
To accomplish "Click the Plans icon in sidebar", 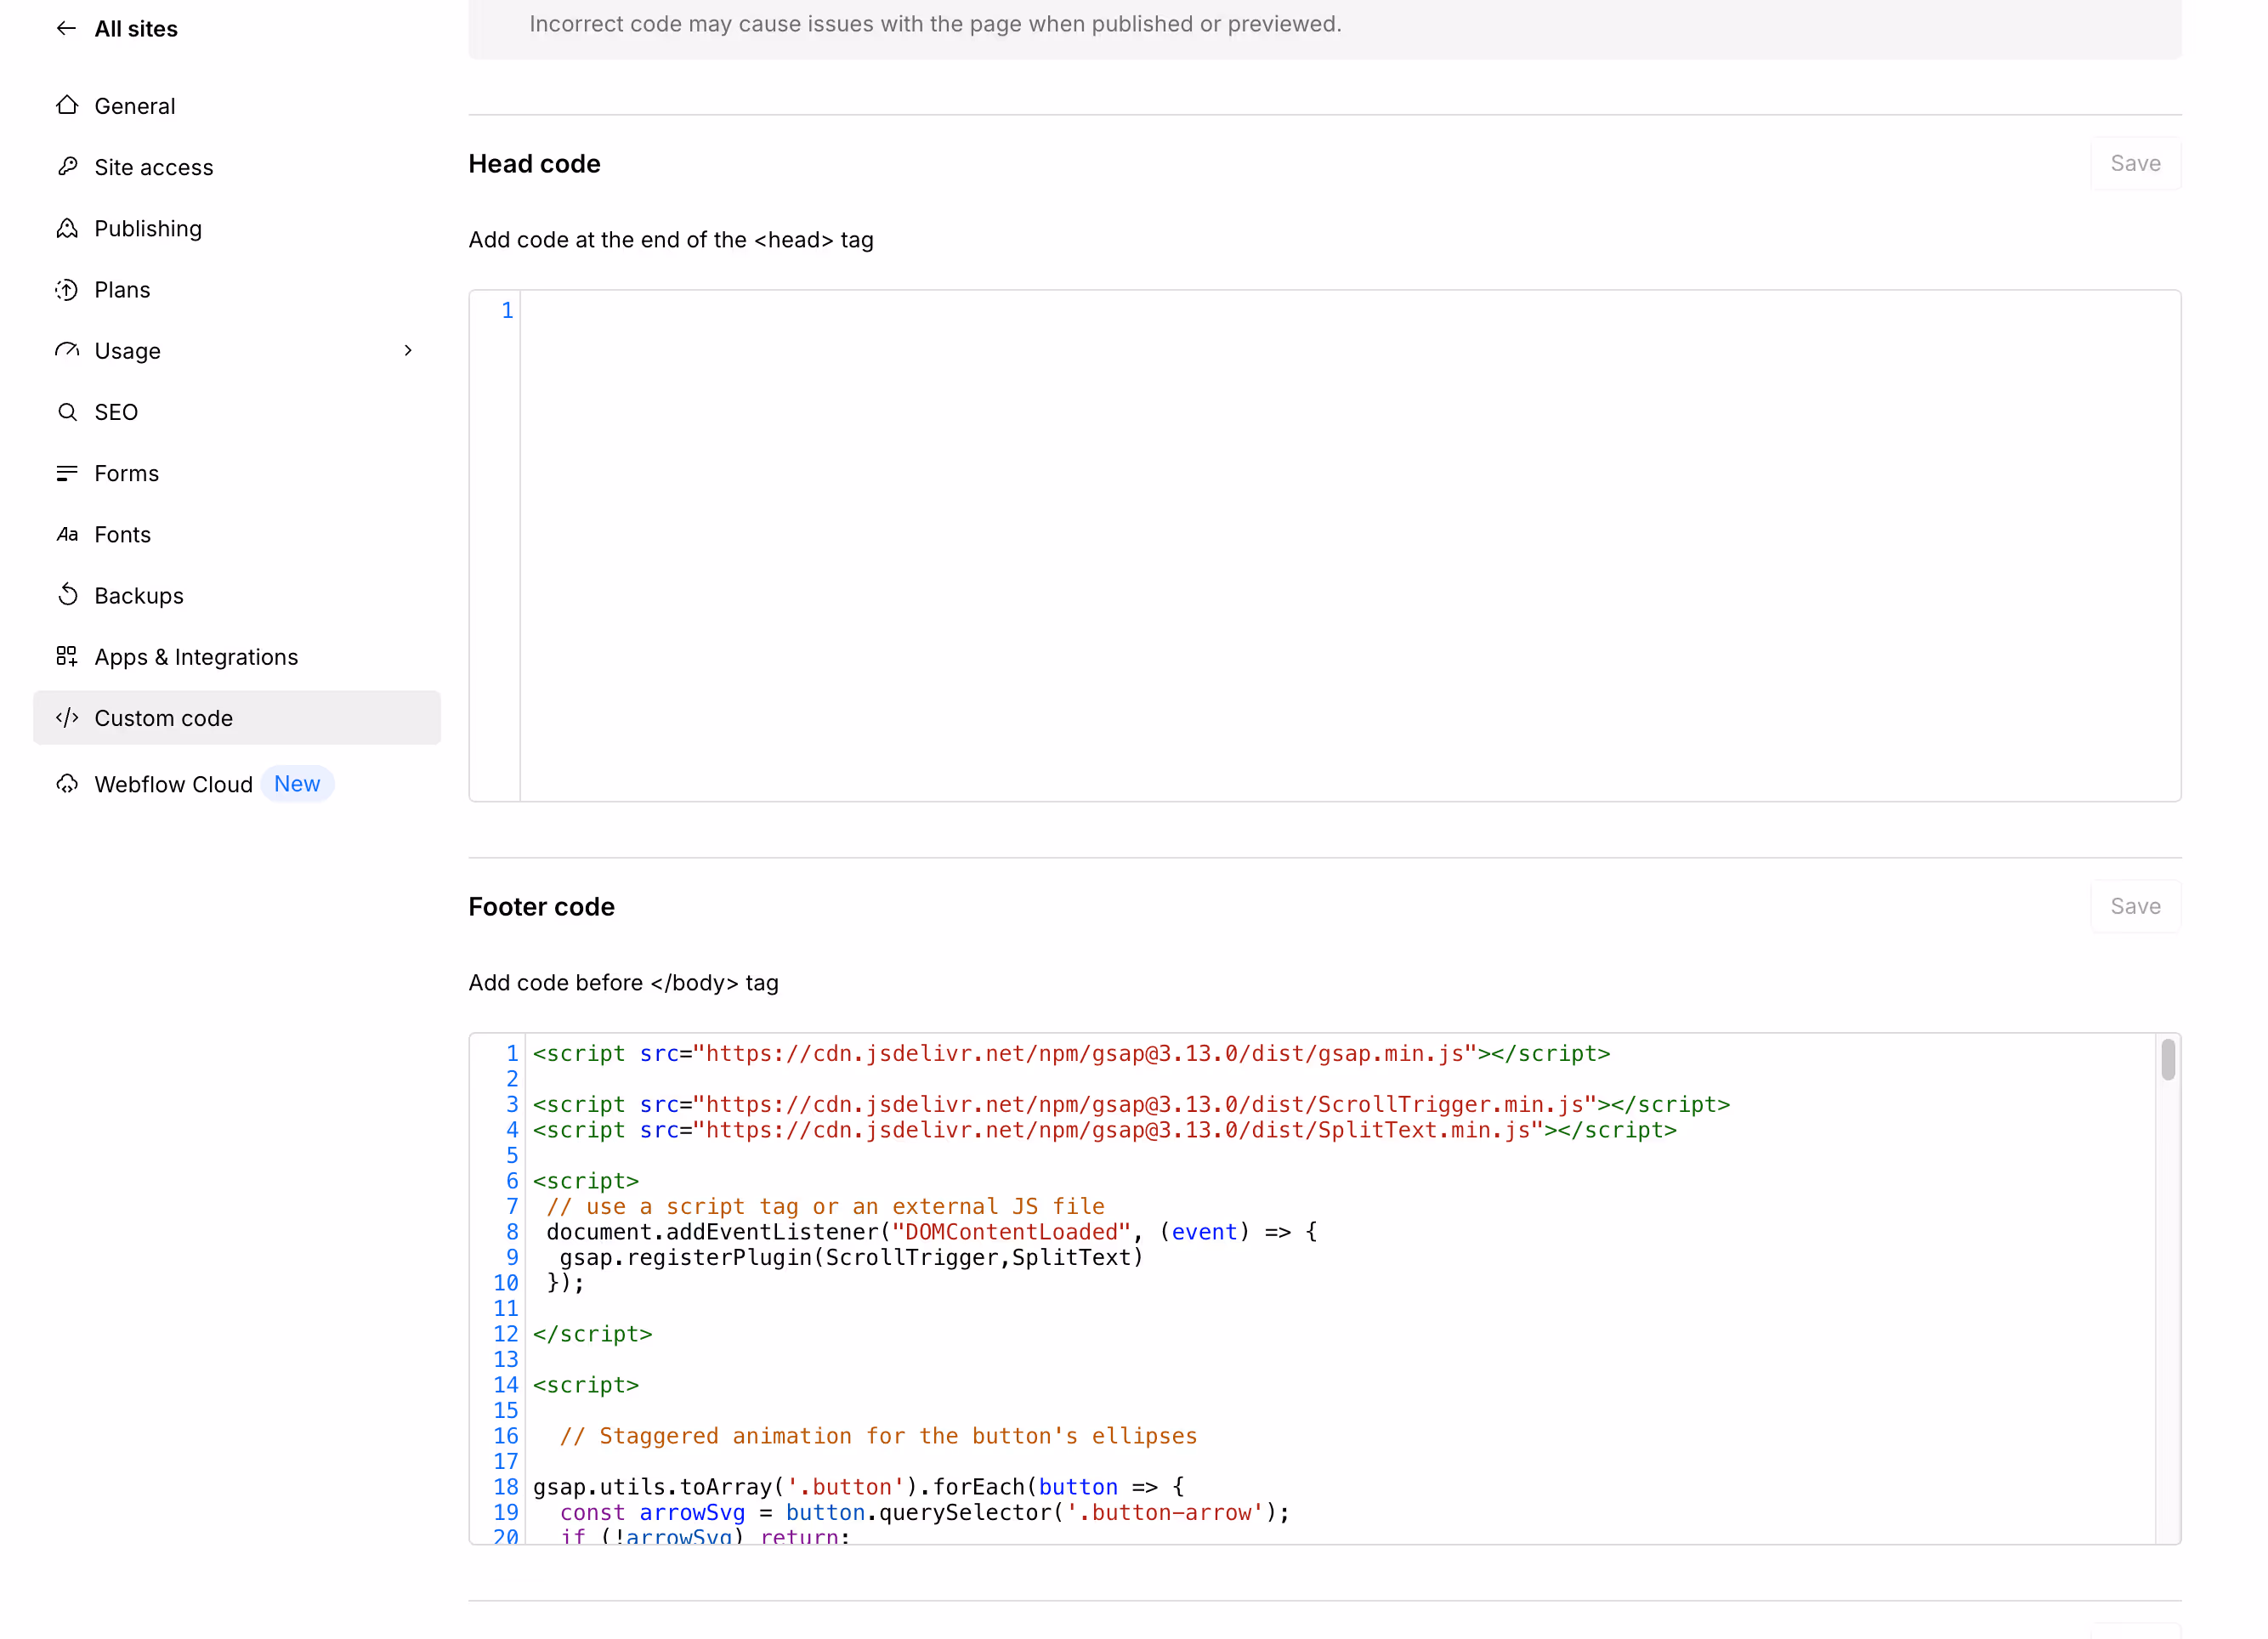I will point(67,289).
